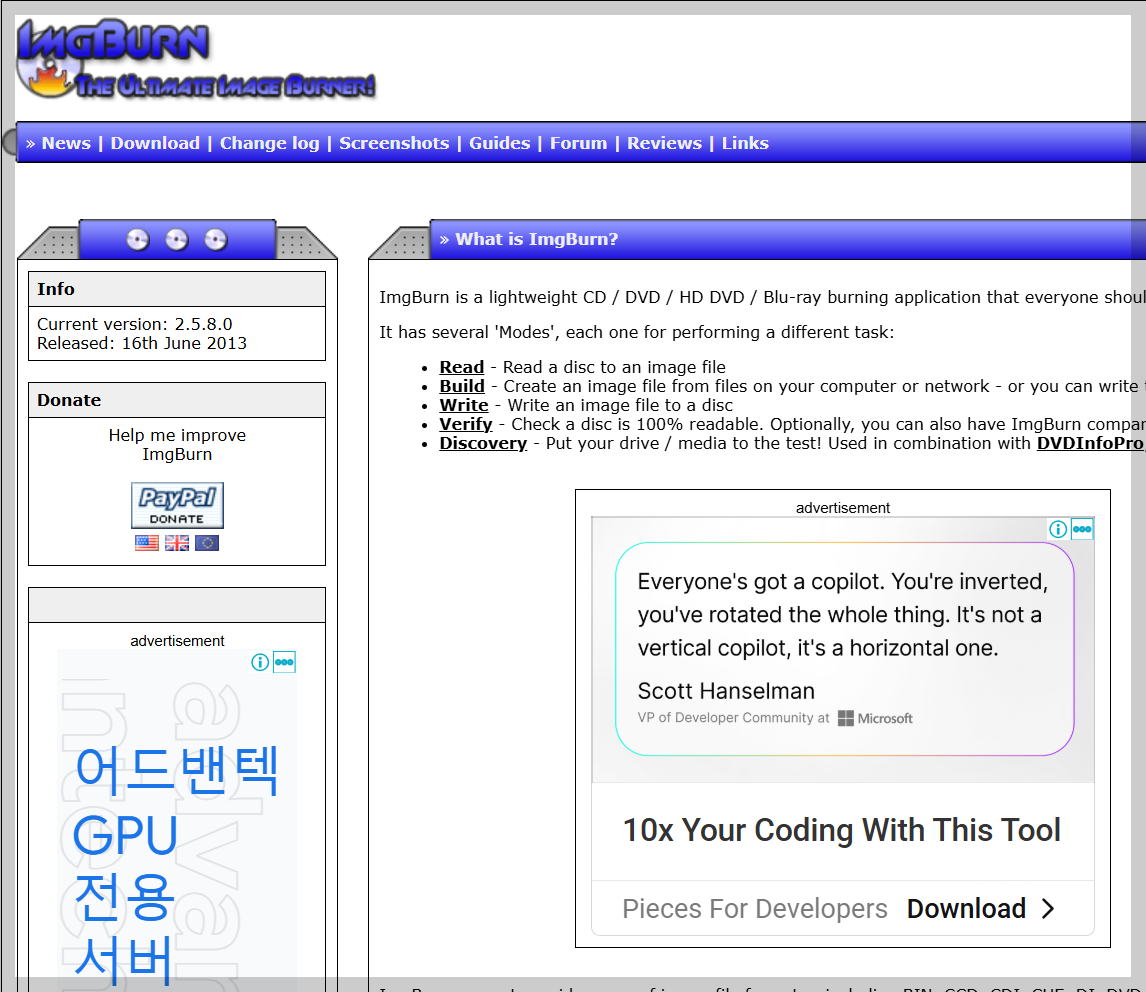Viewport: 1146px width, 992px height.
Task: Open the Guides section
Action: point(500,143)
